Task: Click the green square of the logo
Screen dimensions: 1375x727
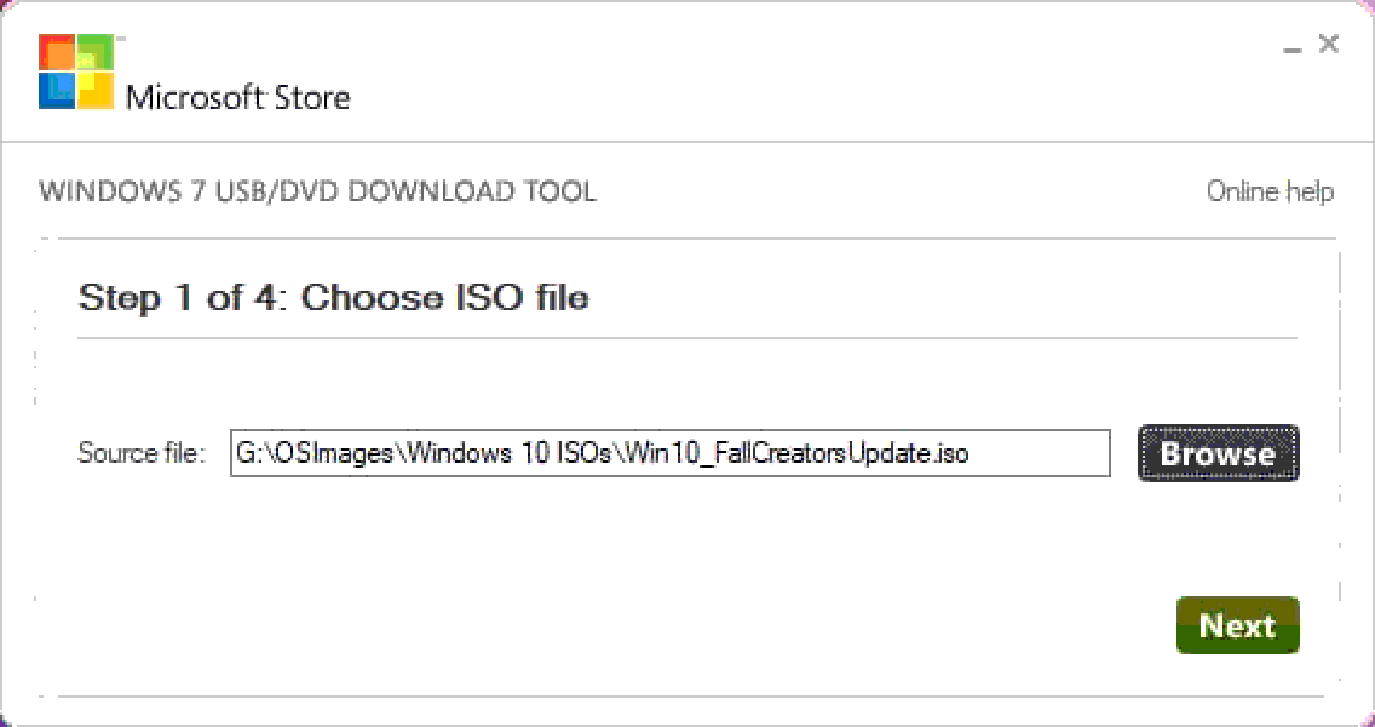Action: point(96,50)
